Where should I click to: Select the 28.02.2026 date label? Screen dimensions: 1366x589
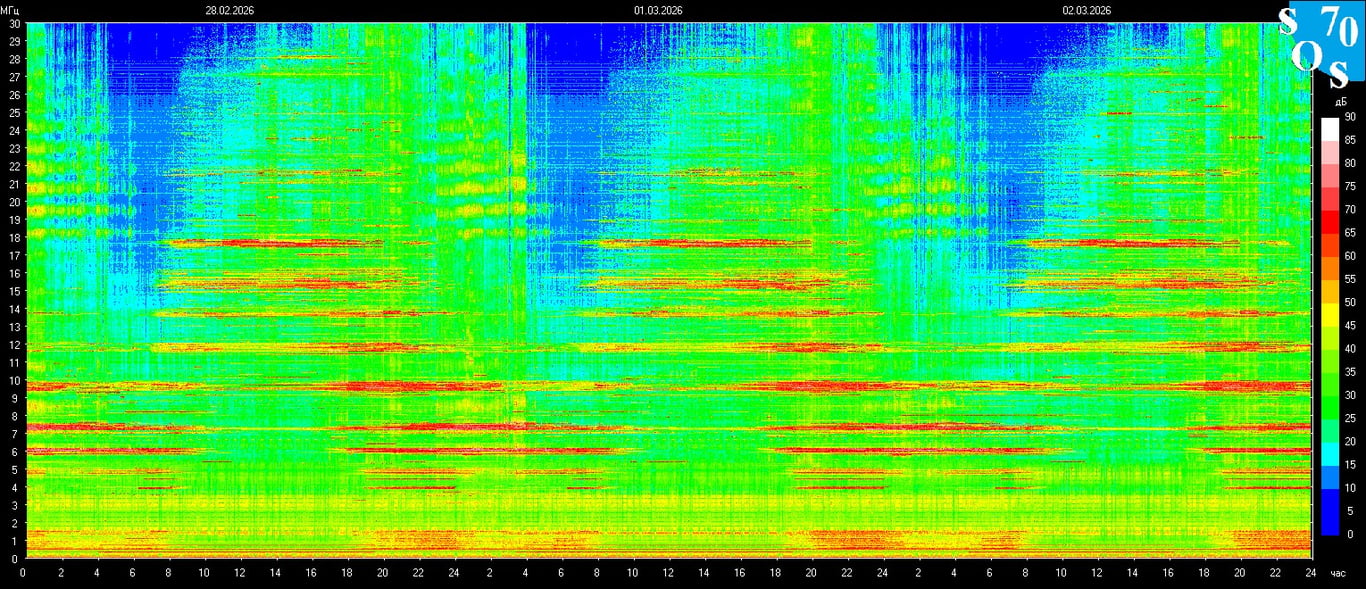pyautogui.click(x=230, y=10)
